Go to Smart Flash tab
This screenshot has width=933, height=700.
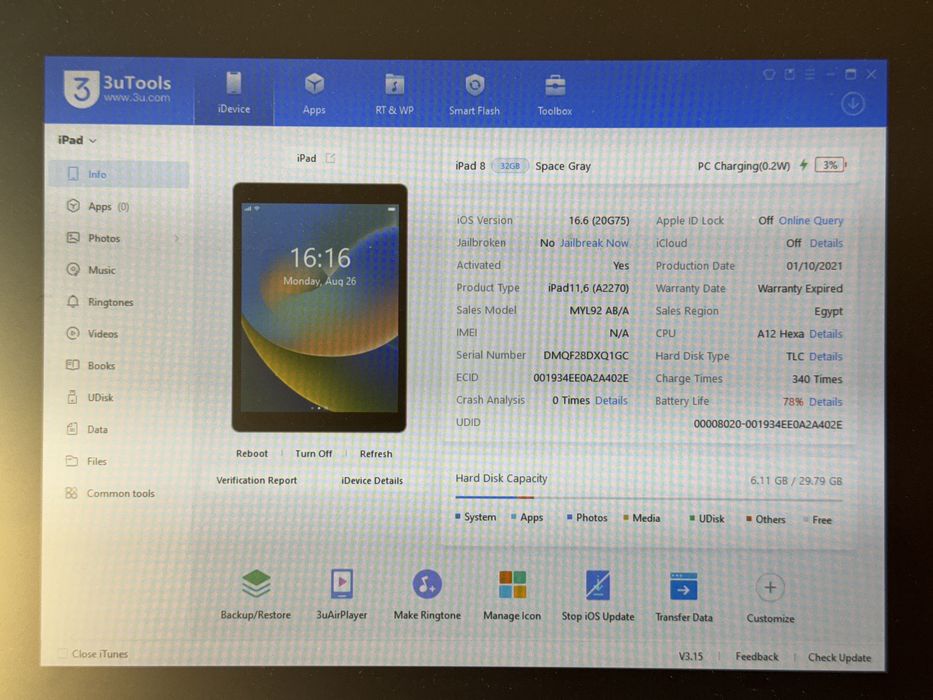click(474, 95)
